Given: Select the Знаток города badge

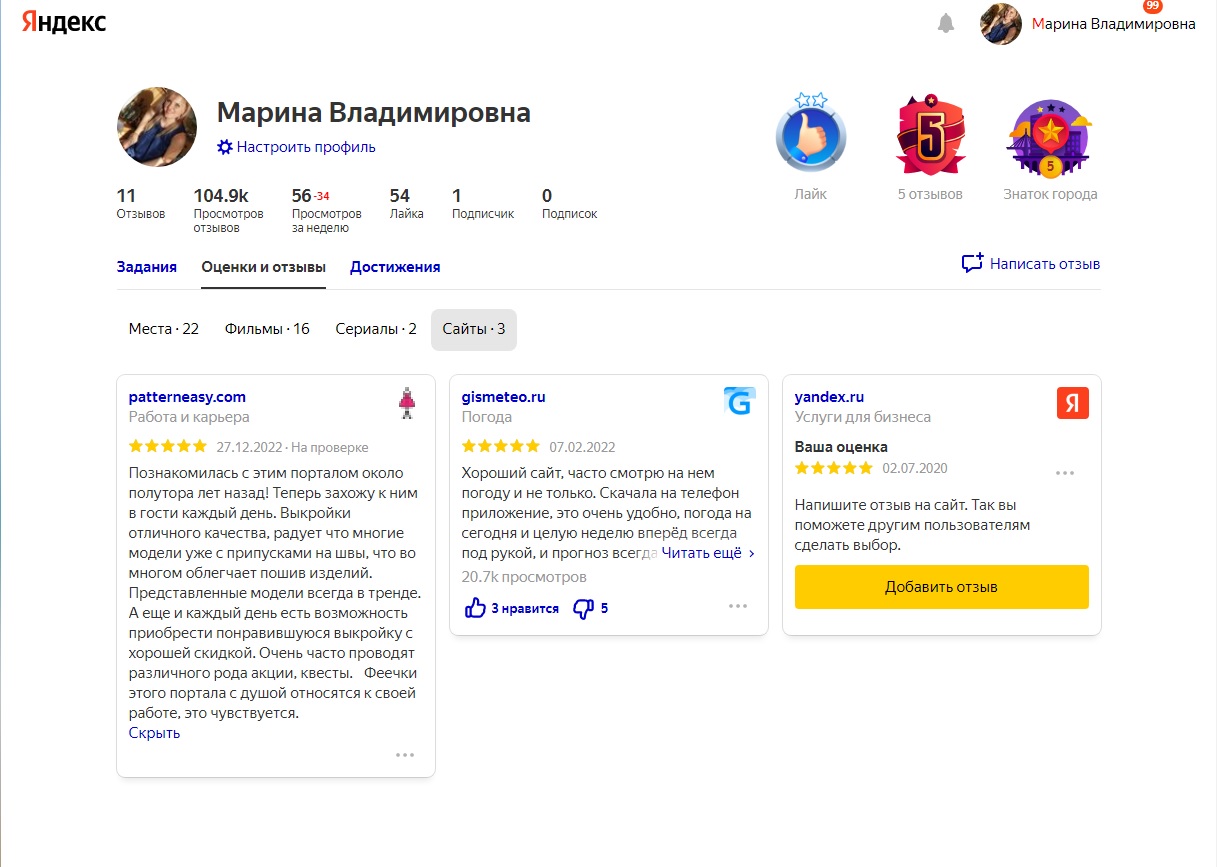Looking at the screenshot, I should [x=1050, y=139].
